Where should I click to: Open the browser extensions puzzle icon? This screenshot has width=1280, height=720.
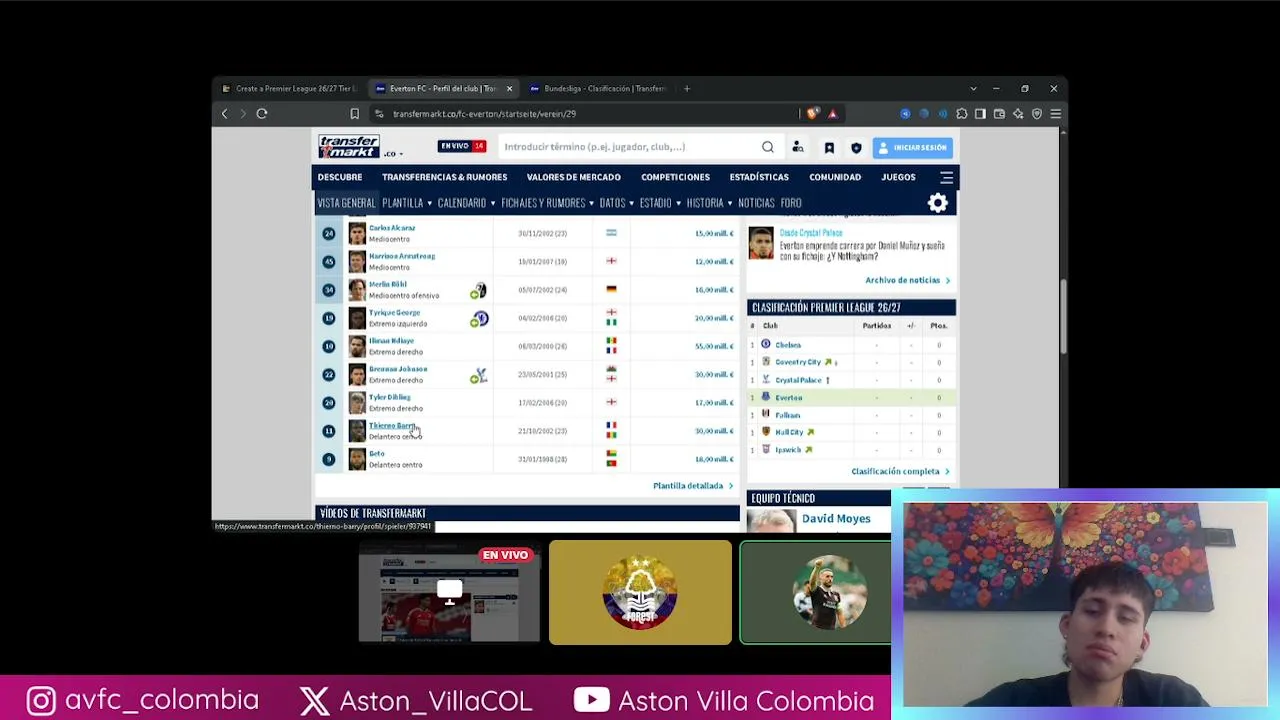(961, 114)
